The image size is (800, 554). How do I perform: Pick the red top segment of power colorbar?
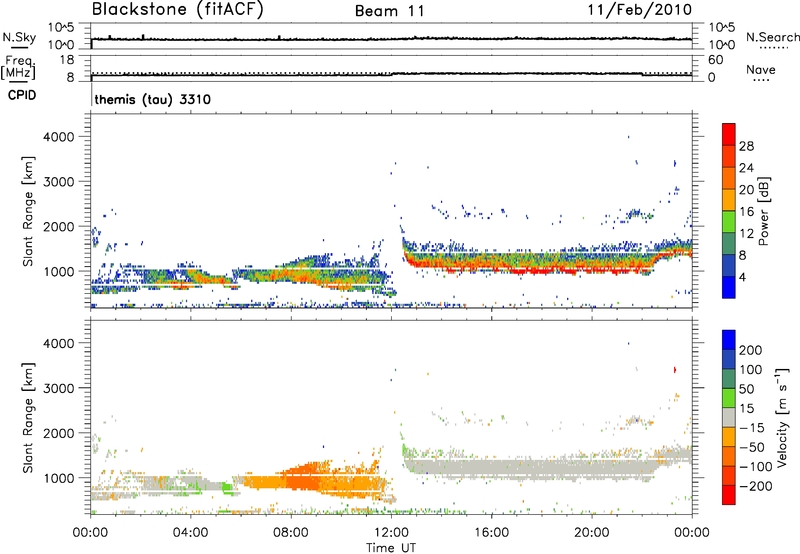coord(729,134)
